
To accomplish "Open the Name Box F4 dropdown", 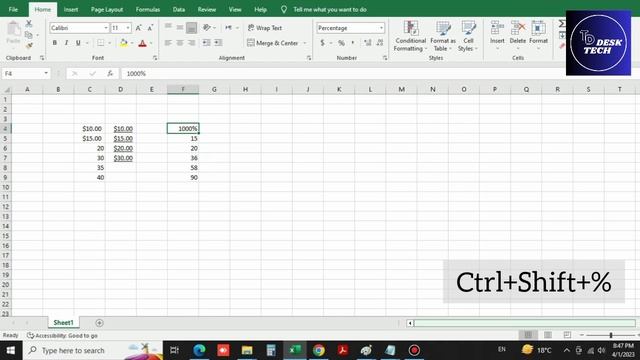I will pos(46,73).
